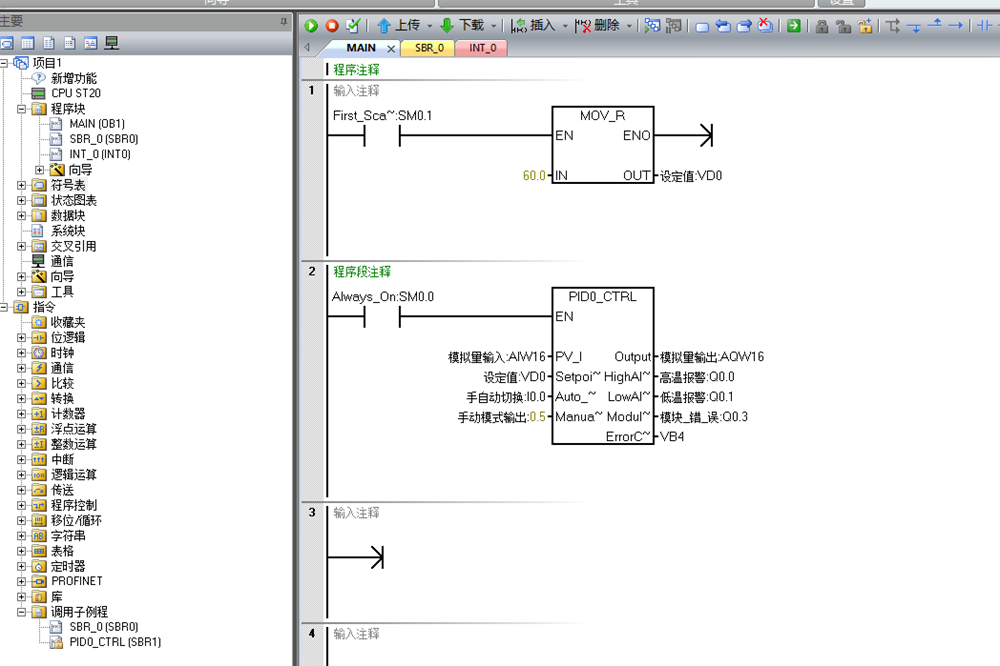
Task: Toggle the 主要 panel auto-hide pin
Action: 284,21
